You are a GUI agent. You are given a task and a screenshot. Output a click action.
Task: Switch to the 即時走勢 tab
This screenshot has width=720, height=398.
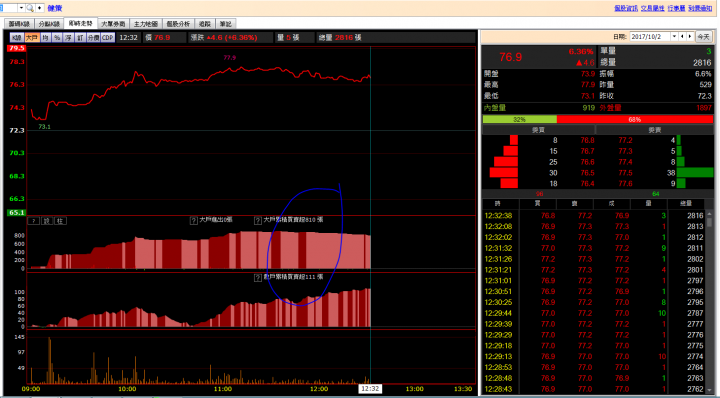pos(80,23)
